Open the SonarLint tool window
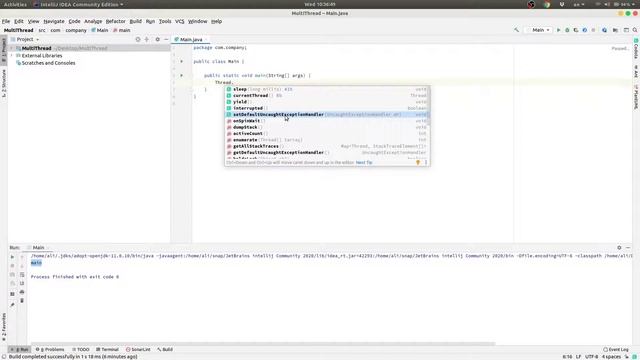 click(x=138, y=349)
